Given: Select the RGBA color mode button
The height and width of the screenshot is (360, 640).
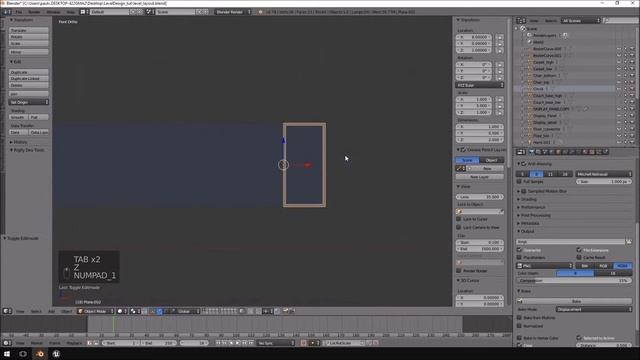Looking at the screenshot, I should (x=622, y=266).
